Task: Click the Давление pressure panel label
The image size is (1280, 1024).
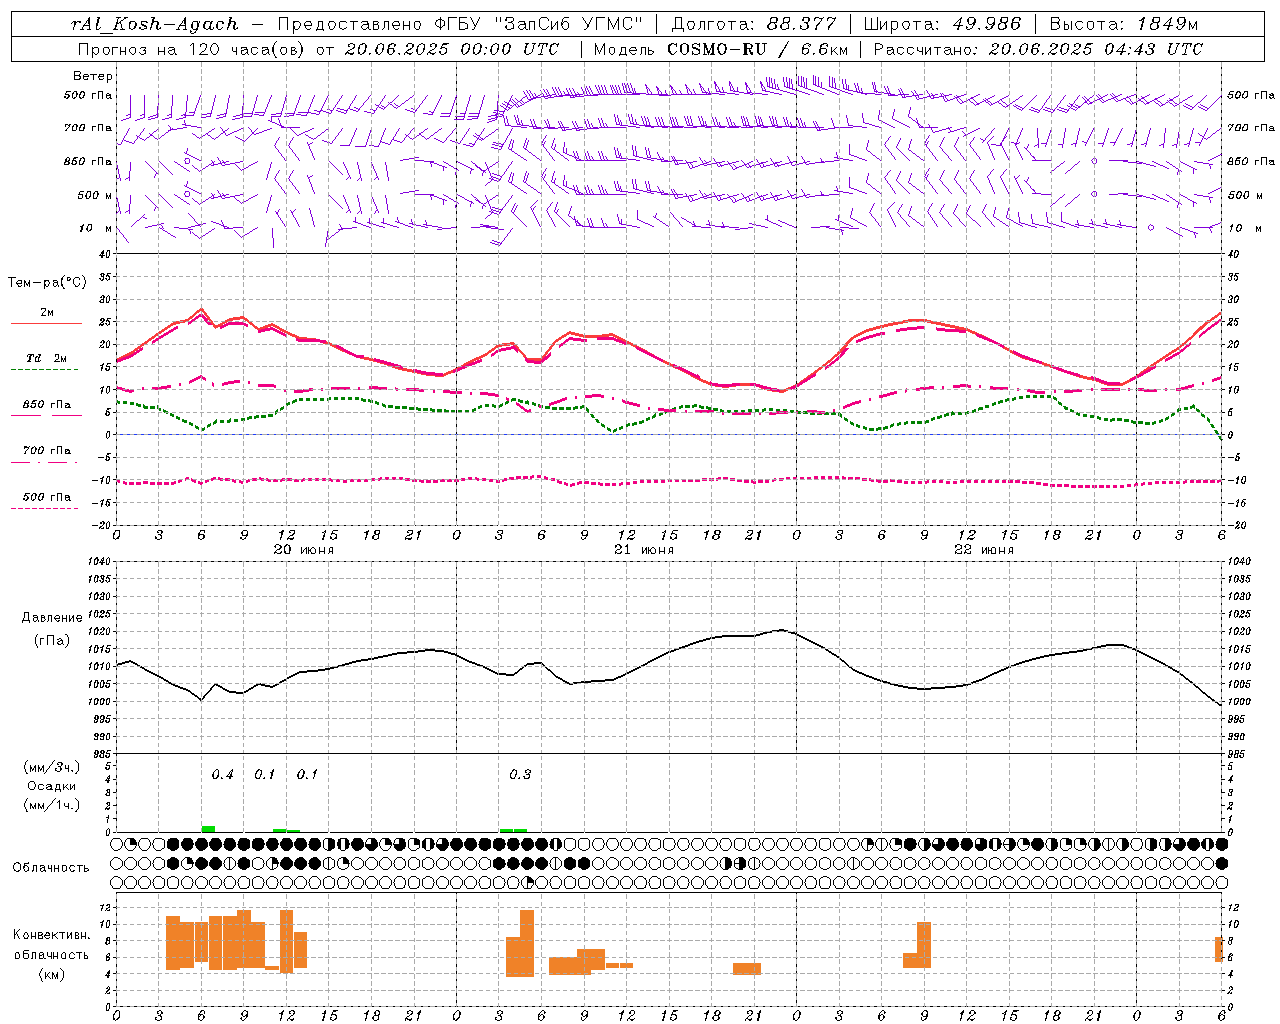Action: point(52,618)
